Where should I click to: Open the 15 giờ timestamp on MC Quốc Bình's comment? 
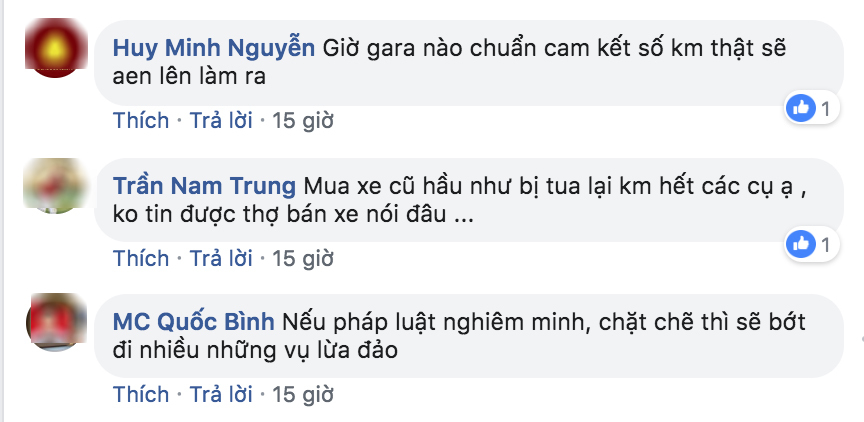tap(302, 394)
